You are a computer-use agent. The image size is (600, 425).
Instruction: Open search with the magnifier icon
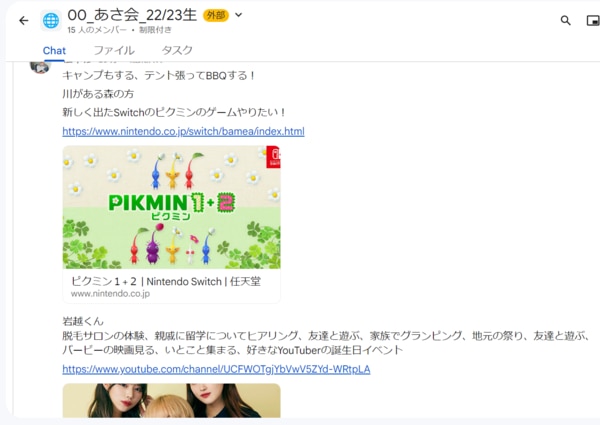565,20
